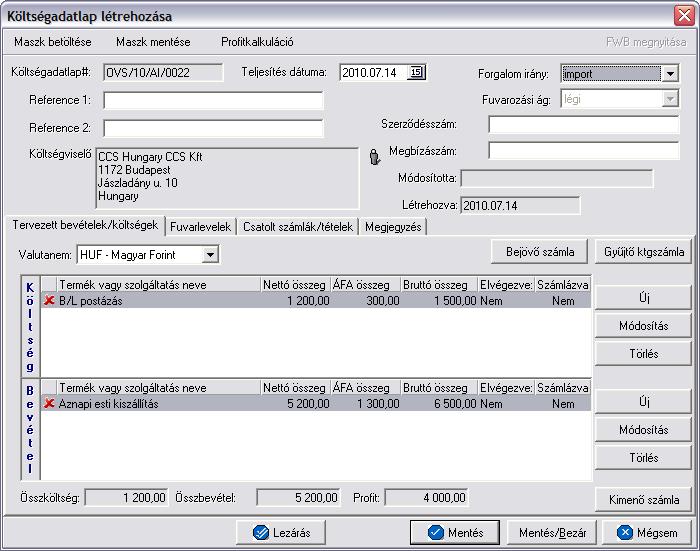This screenshot has width=700, height=551.
Task: Click FWB megnyitása menu item
Action: coord(646,42)
